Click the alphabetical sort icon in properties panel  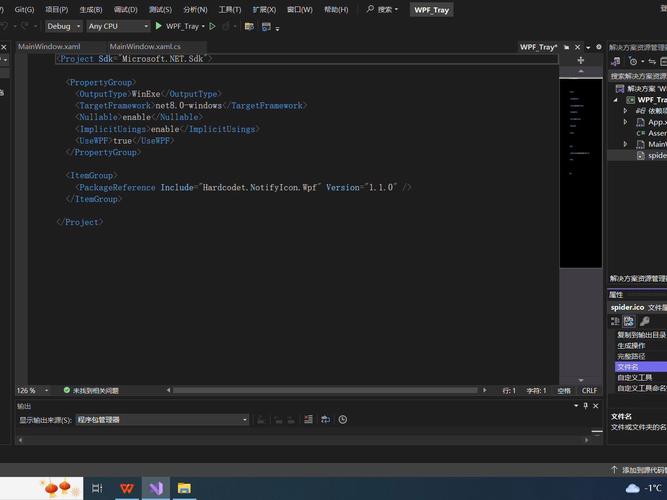pos(630,321)
